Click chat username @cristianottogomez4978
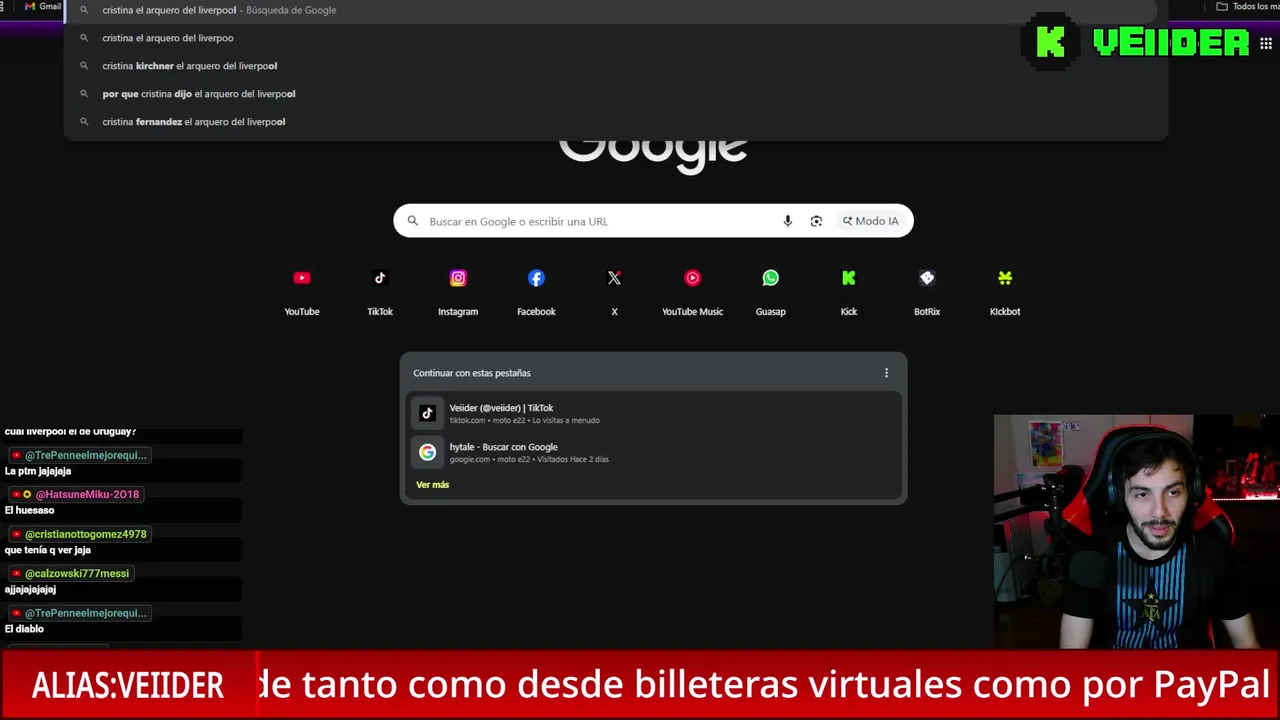This screenshot has height=720, width=1280. (86, 534)
